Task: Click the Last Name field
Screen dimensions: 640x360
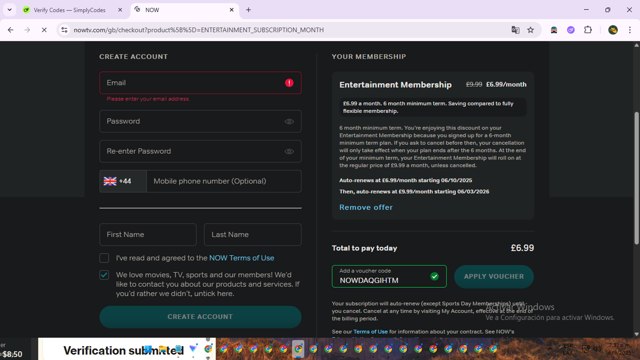Action: coord(253,235)
